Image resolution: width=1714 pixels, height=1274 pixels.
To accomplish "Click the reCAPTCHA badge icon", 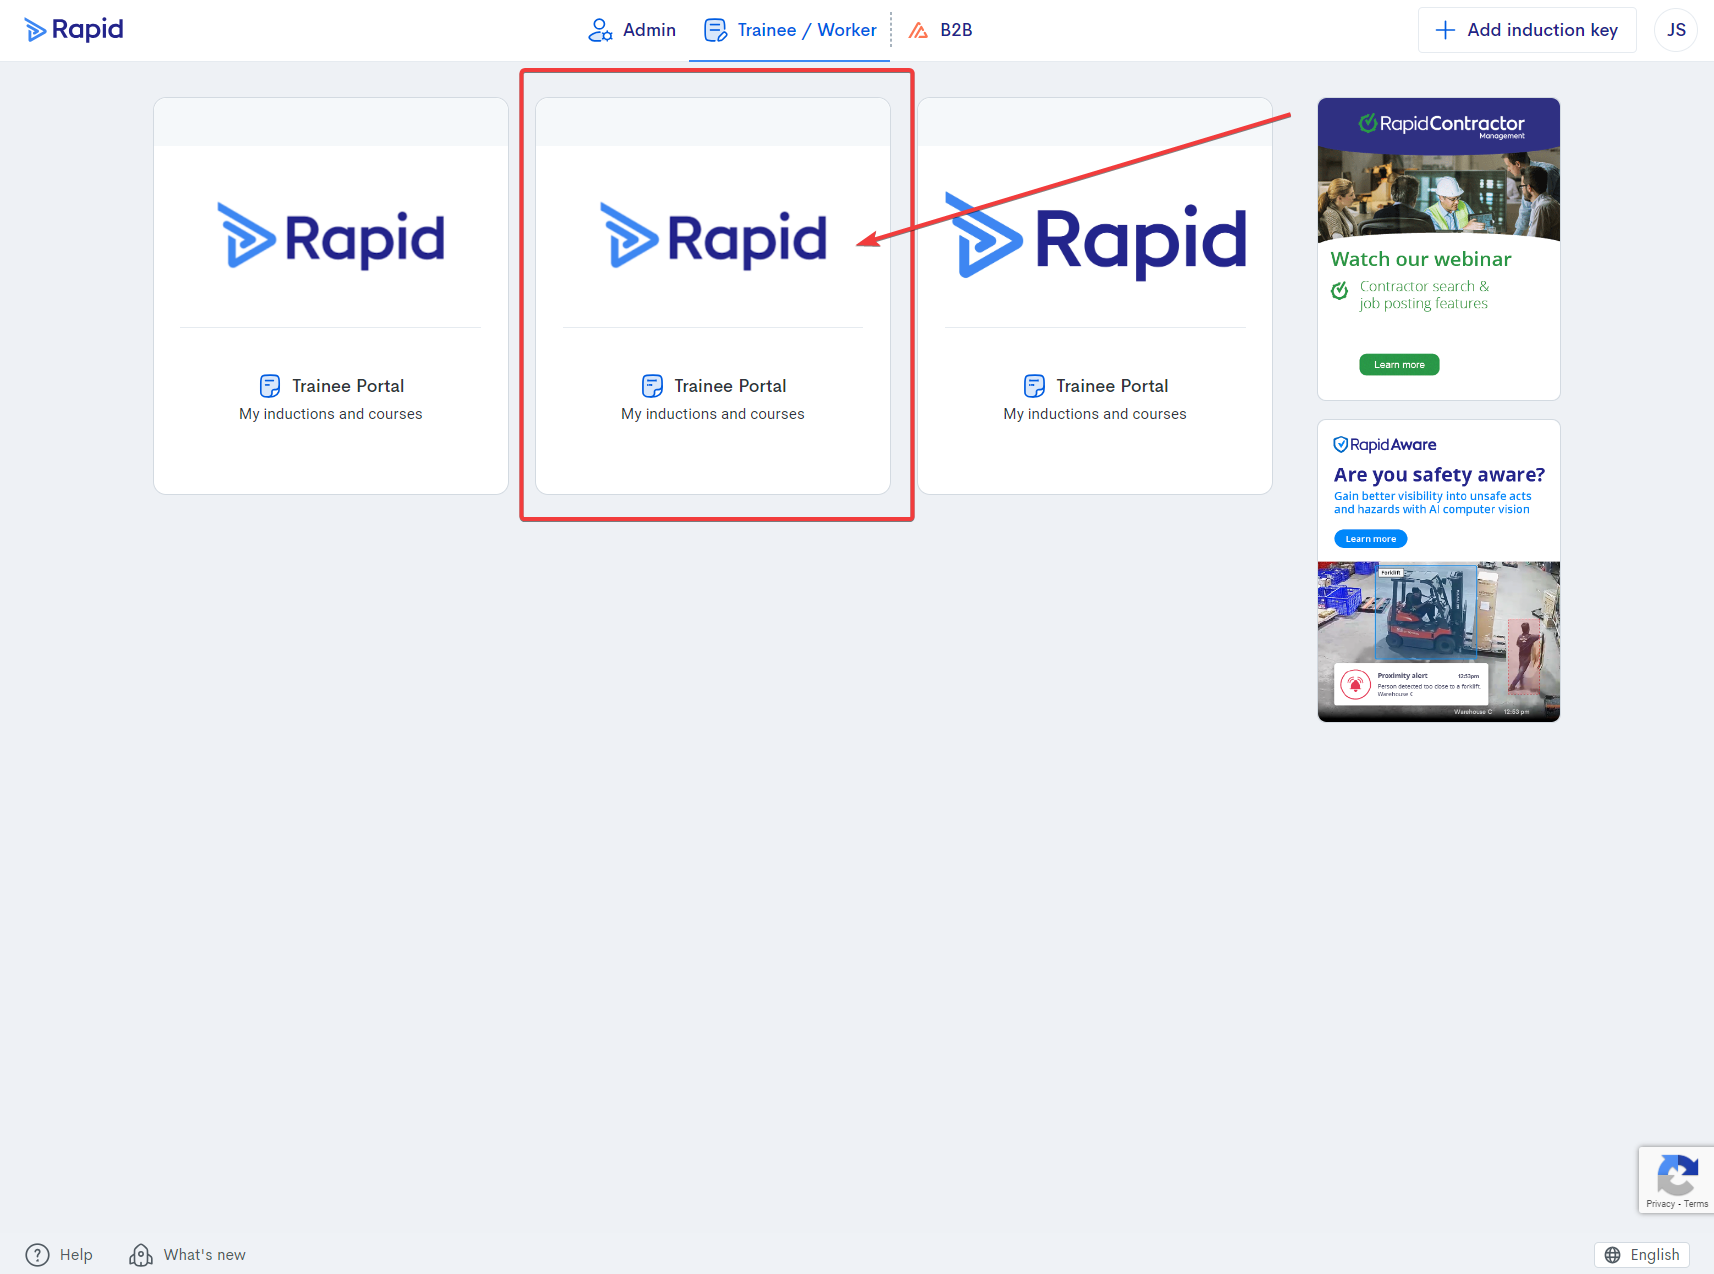I will [1677, 1174].
